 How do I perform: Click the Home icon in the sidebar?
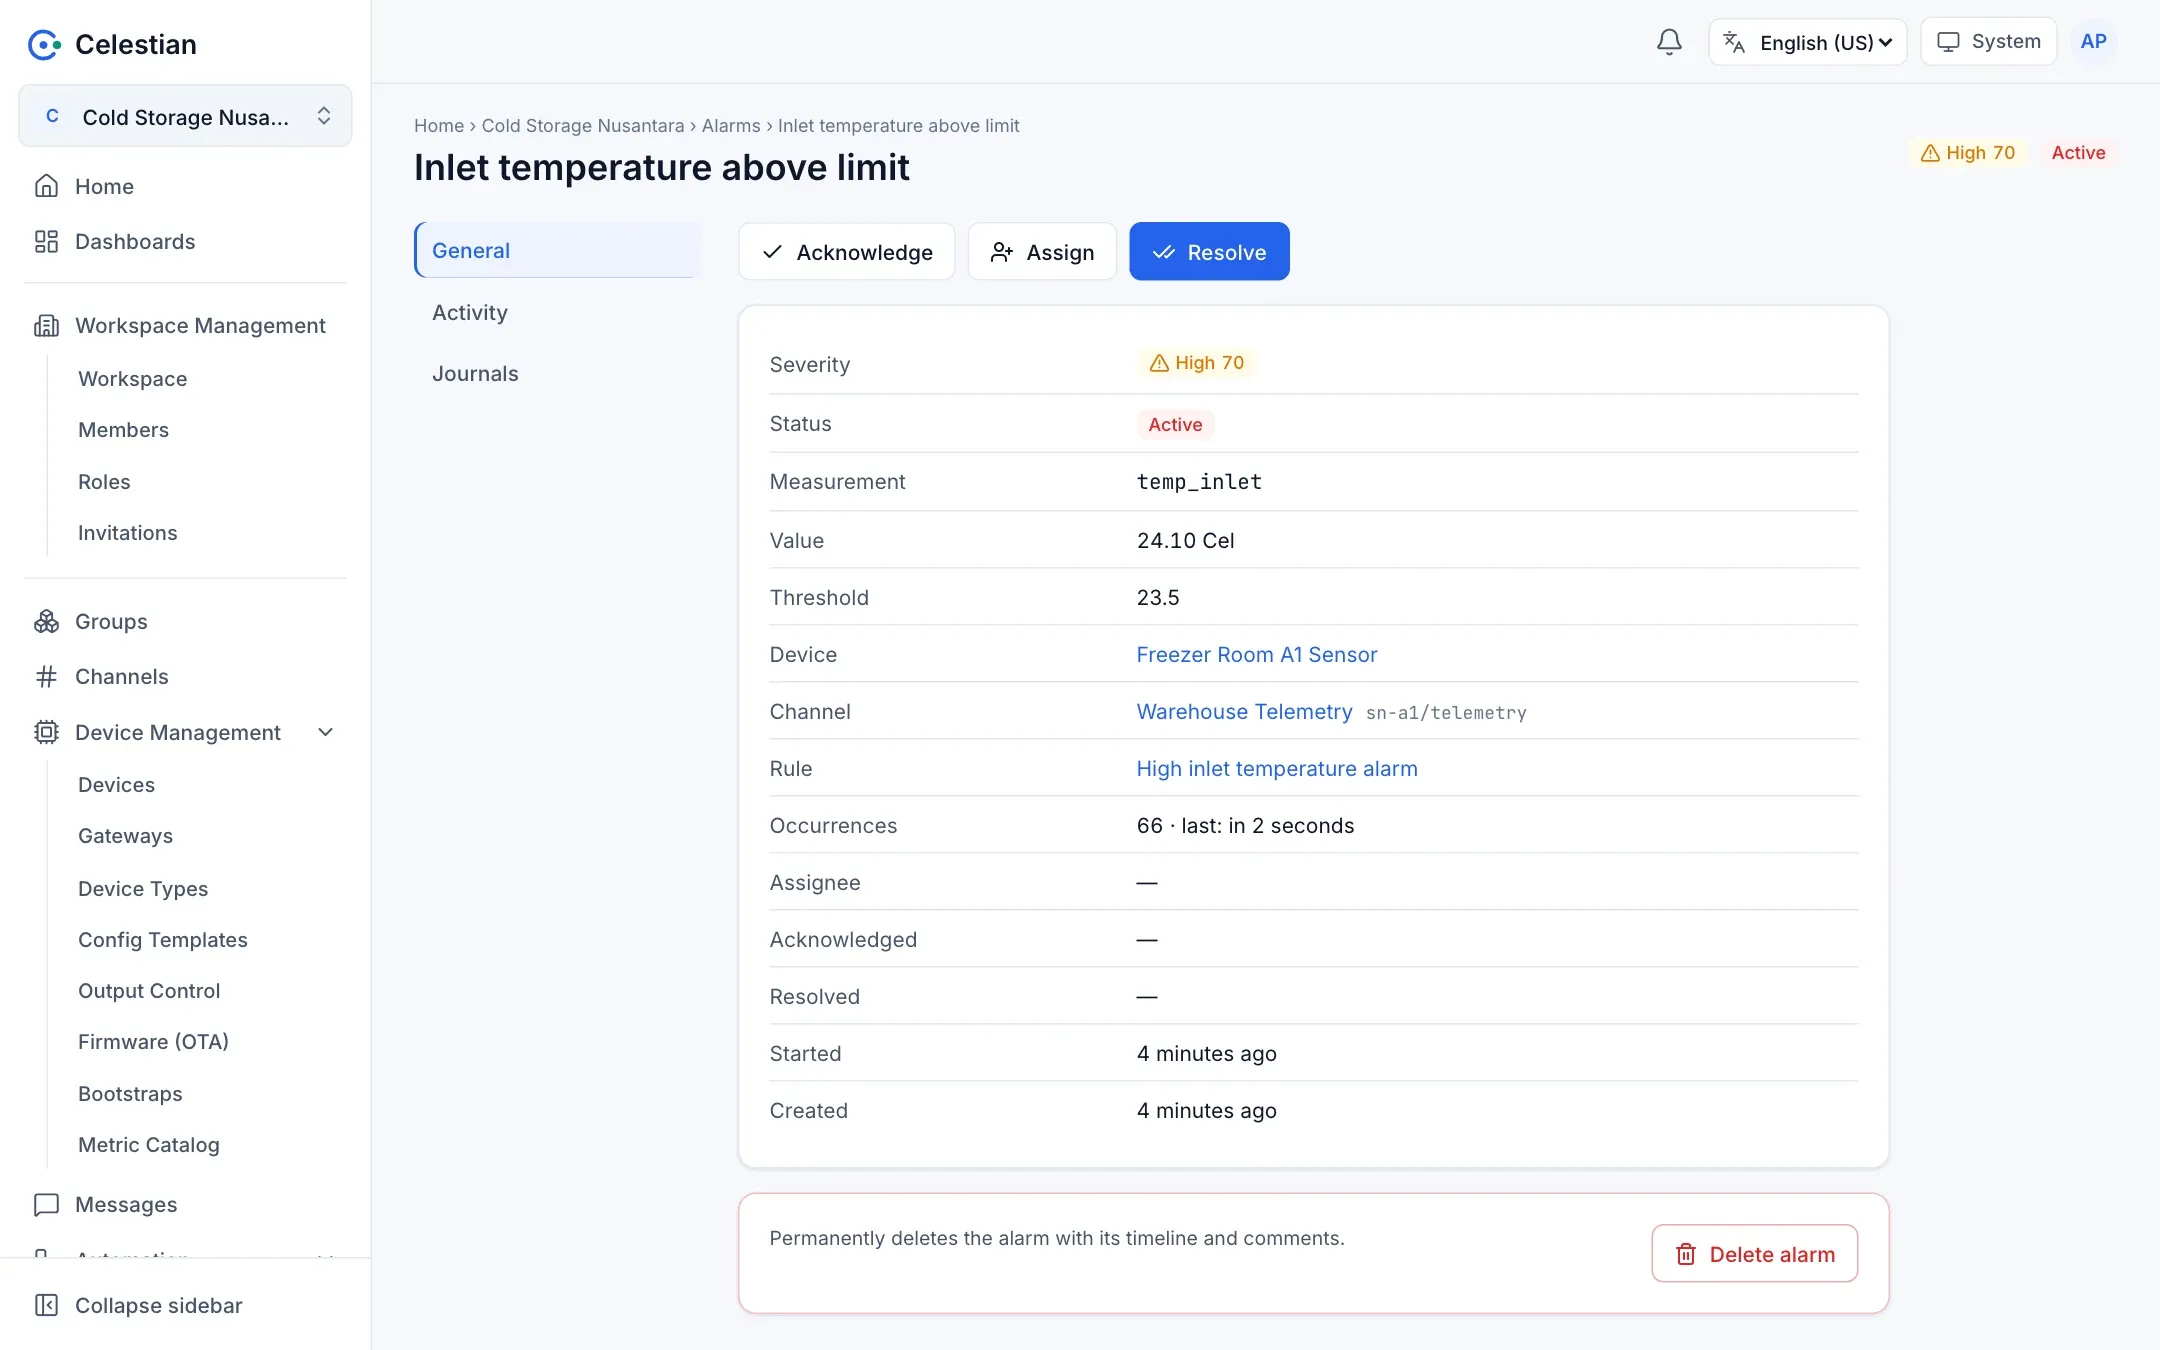[46, 186]
